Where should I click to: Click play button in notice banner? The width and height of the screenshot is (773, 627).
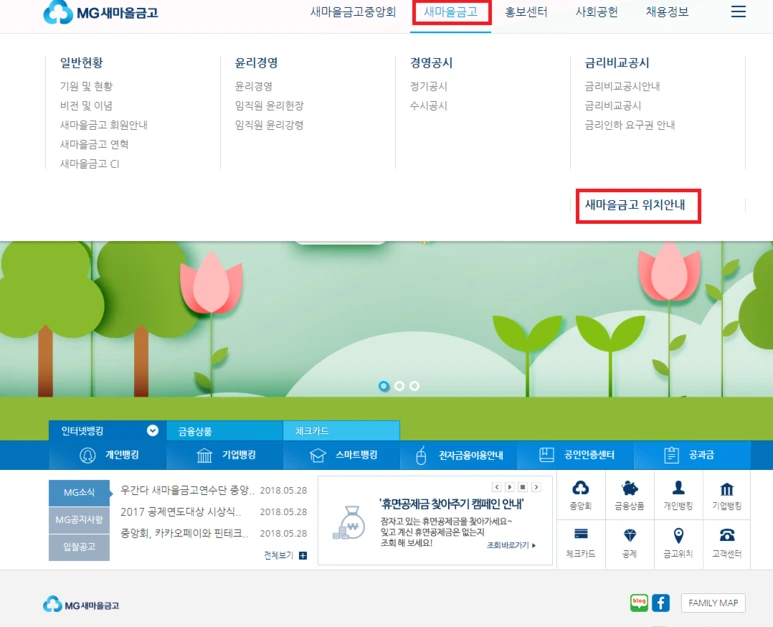click(x=510, y=487)
